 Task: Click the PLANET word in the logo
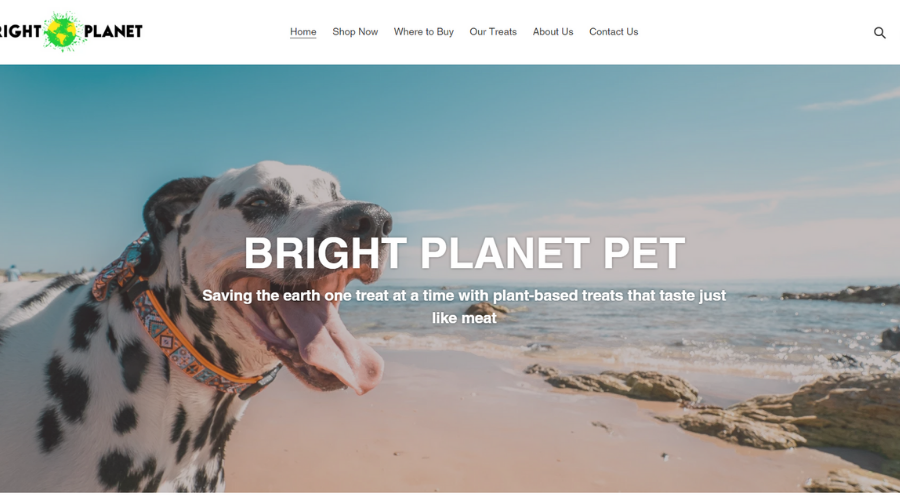(x=113, y=31)
